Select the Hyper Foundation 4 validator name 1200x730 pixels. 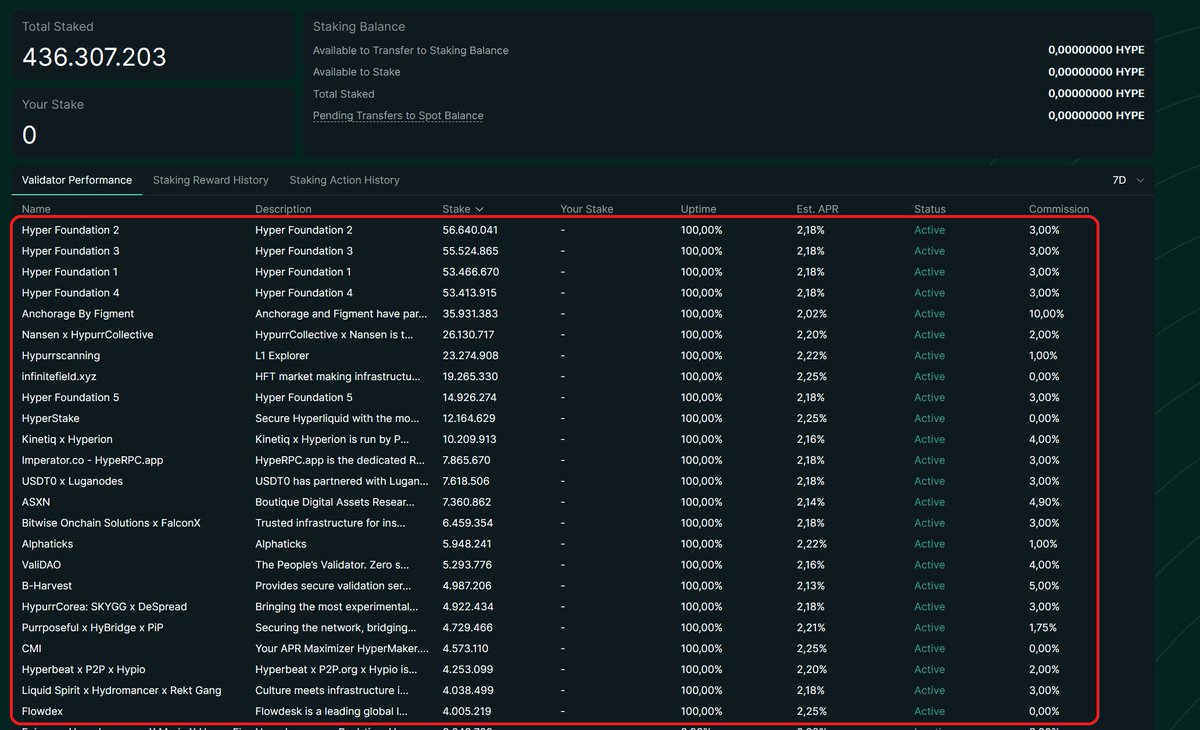pyautogui.click(x=71, y=293)
